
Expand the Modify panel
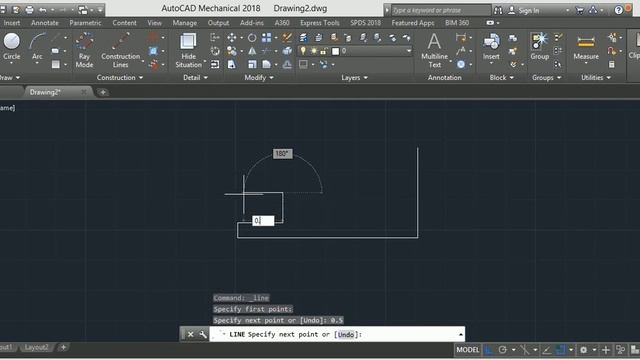(x=259, y=78)
